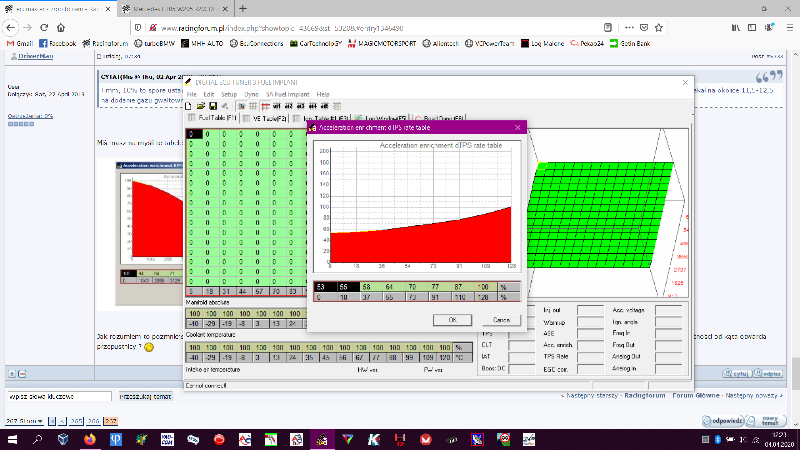The height and width of the screenshot is (450, 800).
Task: Reload the page in Firefox
Action: (x=44, y=28)
